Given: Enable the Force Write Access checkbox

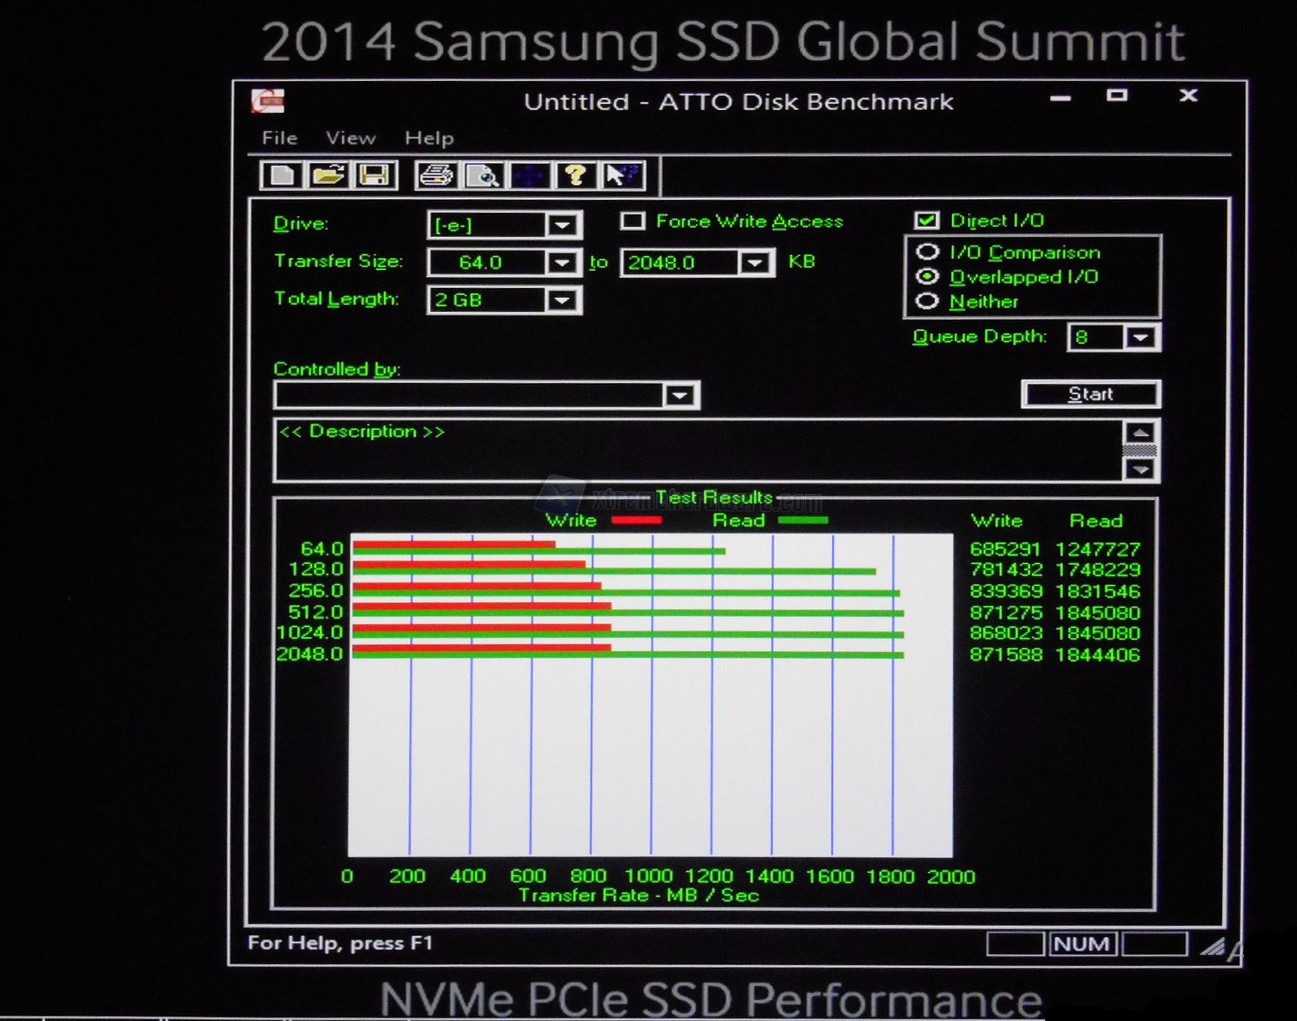Looking at the screenshot, I should 632,221.
